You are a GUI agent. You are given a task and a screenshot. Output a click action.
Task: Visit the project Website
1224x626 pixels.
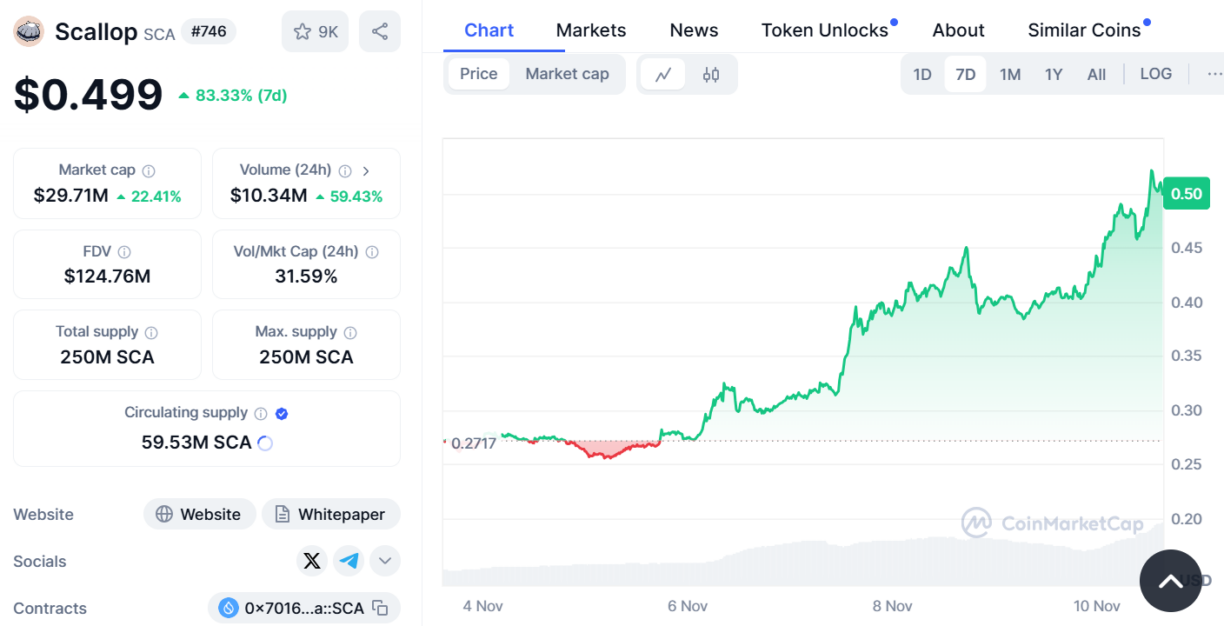click(199, 514)
